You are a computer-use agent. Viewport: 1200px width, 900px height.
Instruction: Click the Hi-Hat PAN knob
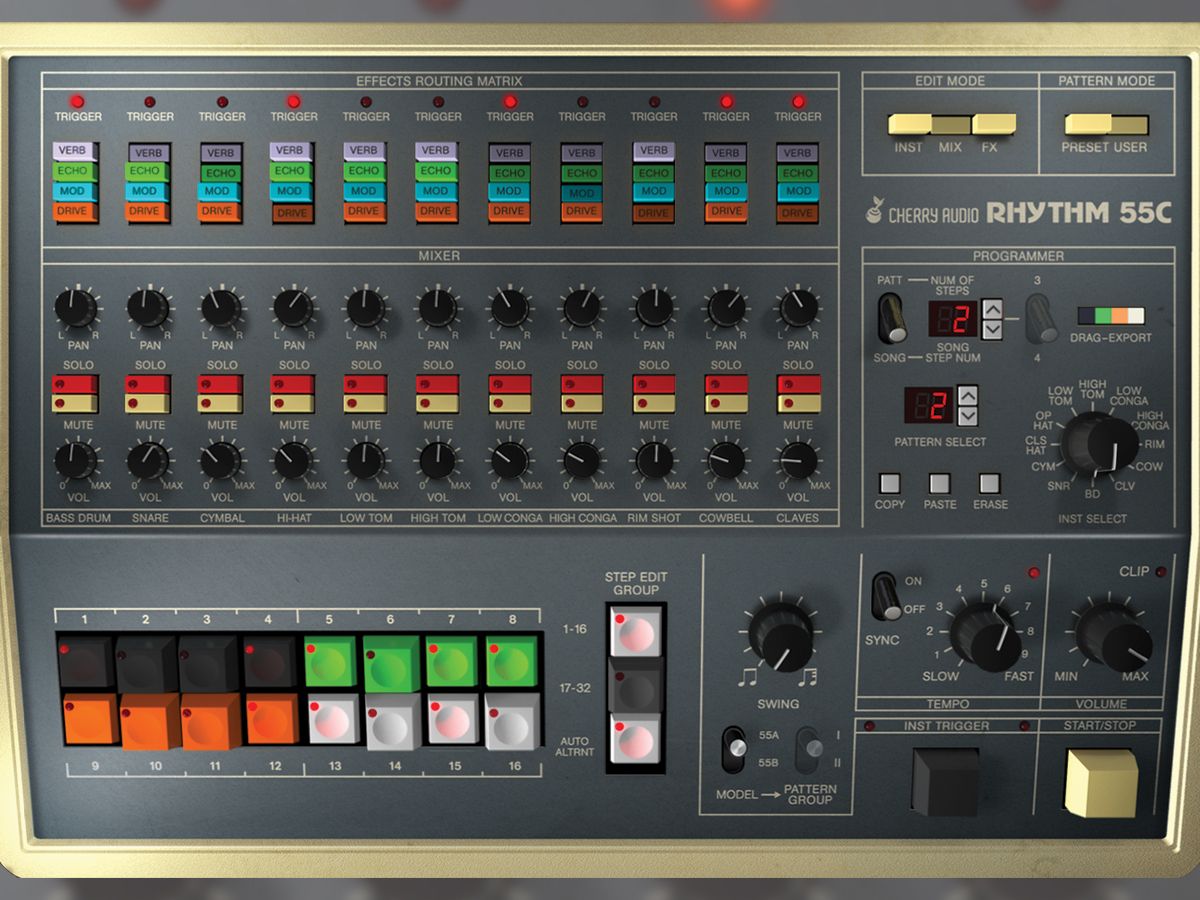(292, 308)
